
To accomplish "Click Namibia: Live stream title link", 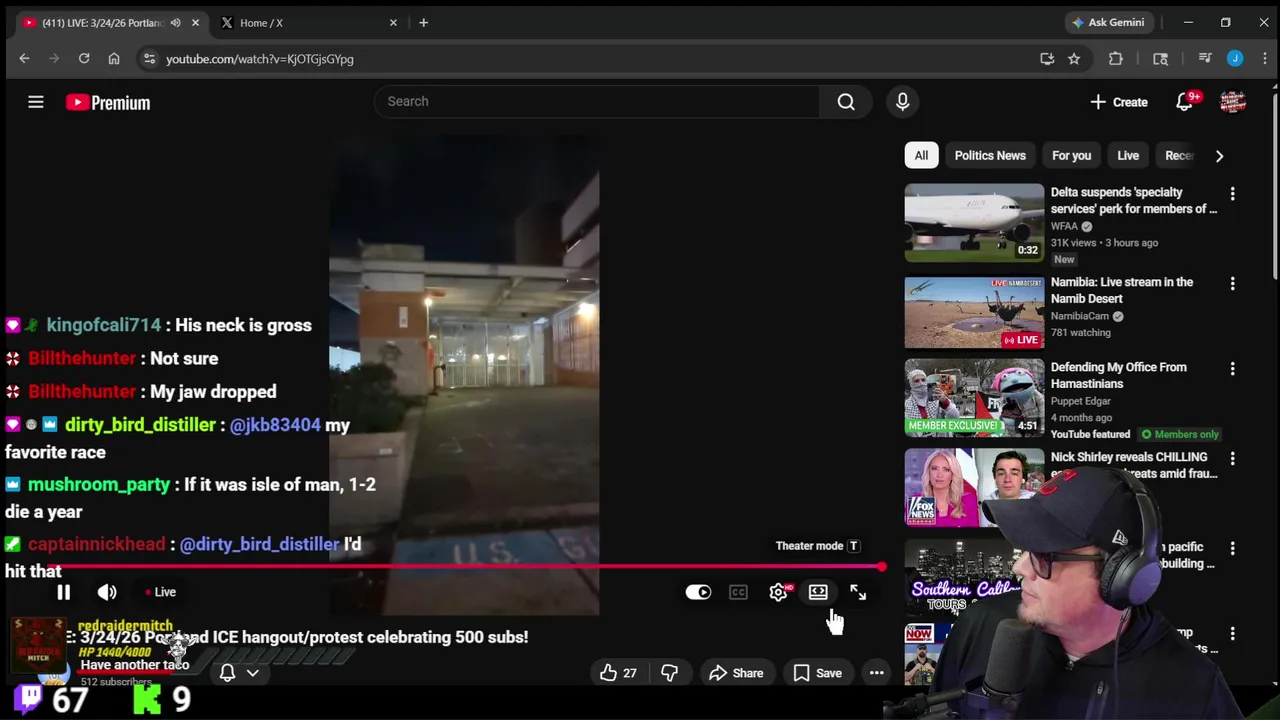I will click(1122, 290).
